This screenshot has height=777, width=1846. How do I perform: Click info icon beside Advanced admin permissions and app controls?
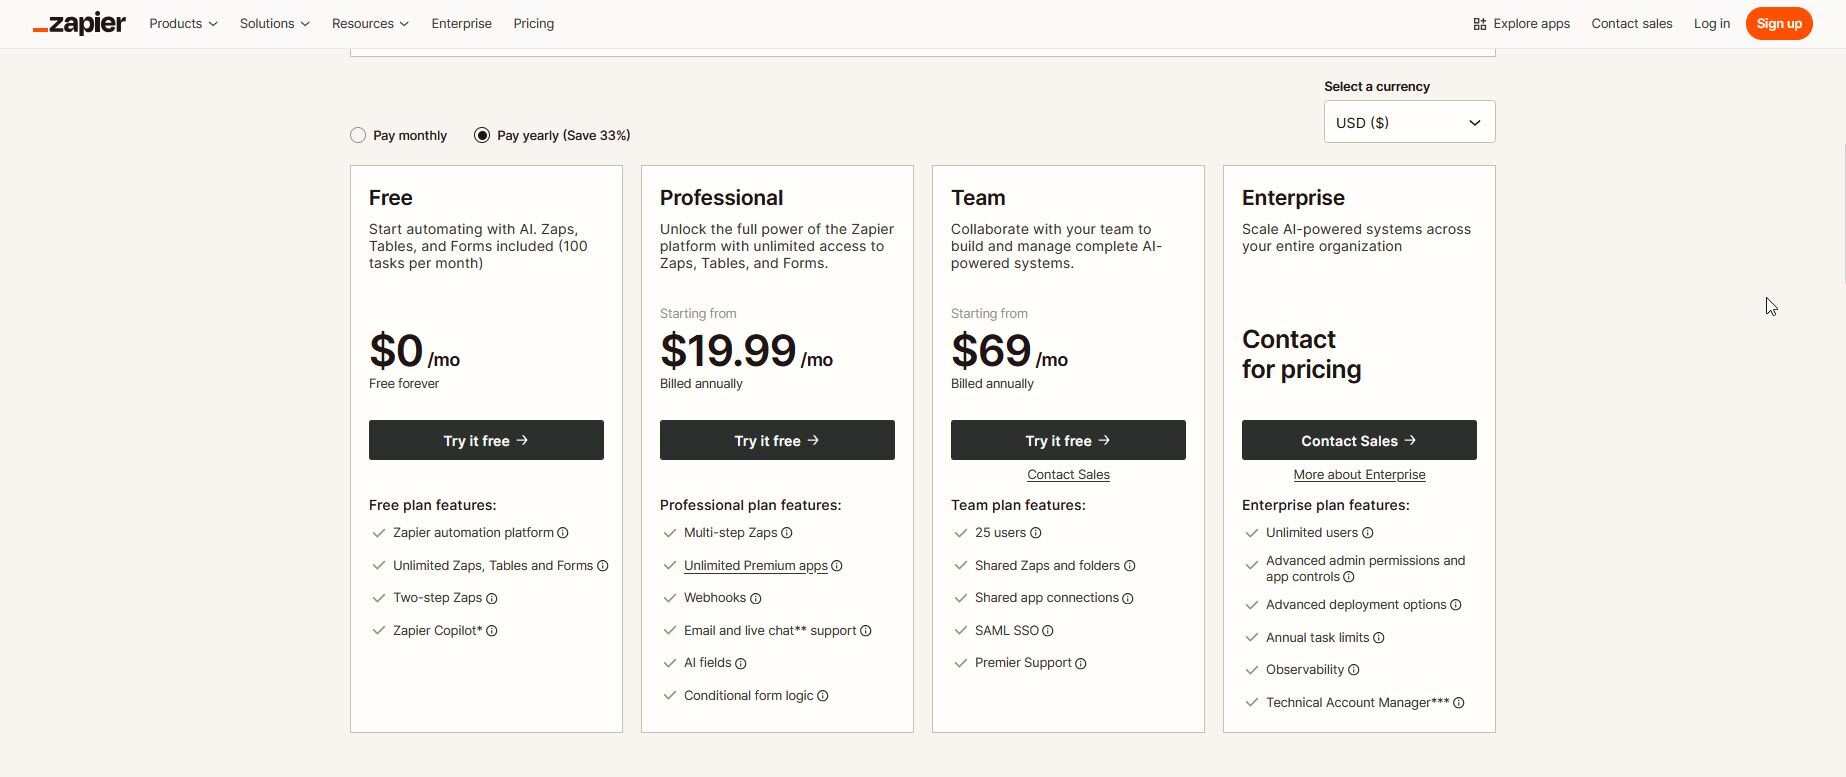[1349, 577]
